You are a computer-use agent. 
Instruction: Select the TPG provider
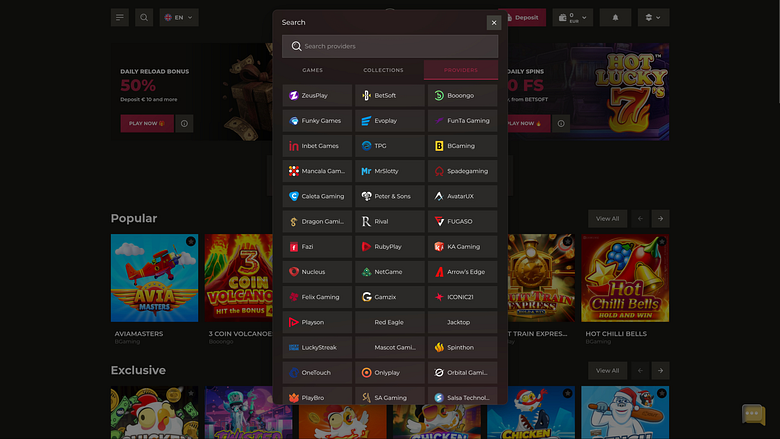[x=390, y=146]
